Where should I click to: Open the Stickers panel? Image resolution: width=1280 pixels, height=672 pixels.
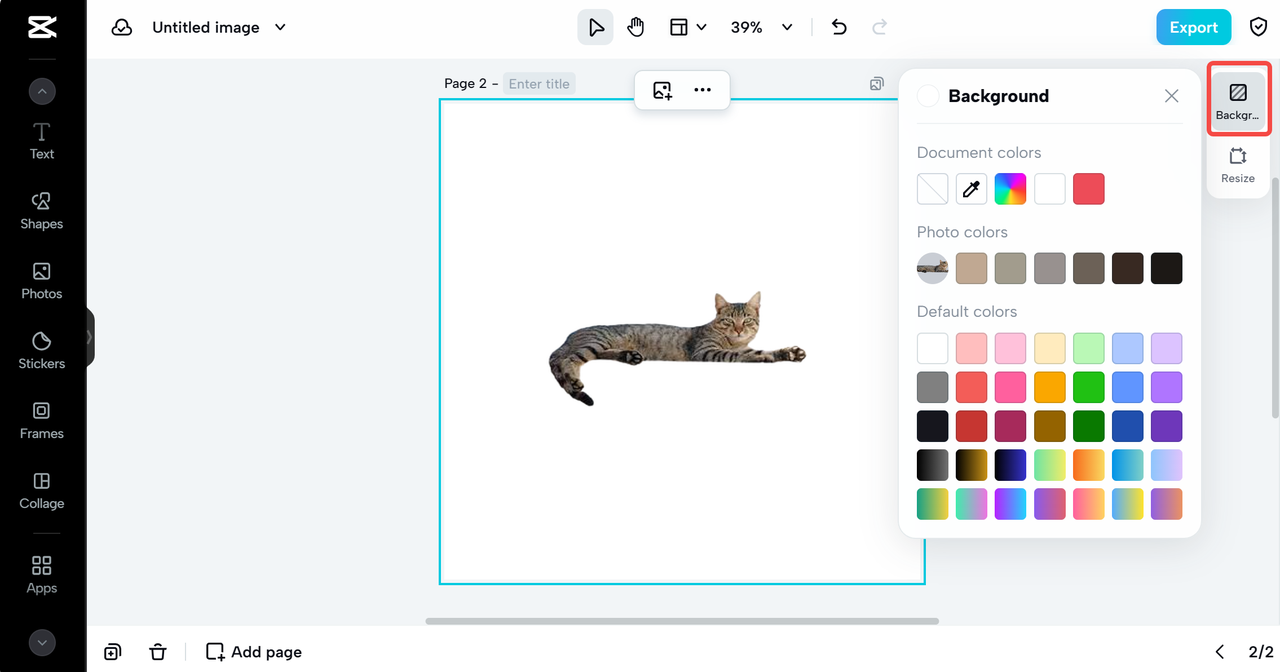[42, 351]
